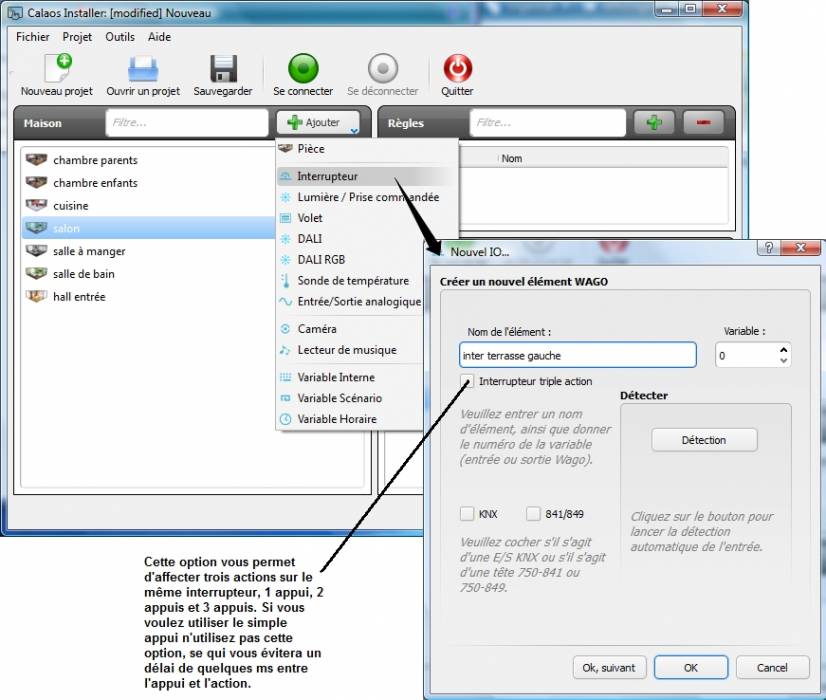
Task: Remove a rule with red minus button
Action: click(703, 123)
